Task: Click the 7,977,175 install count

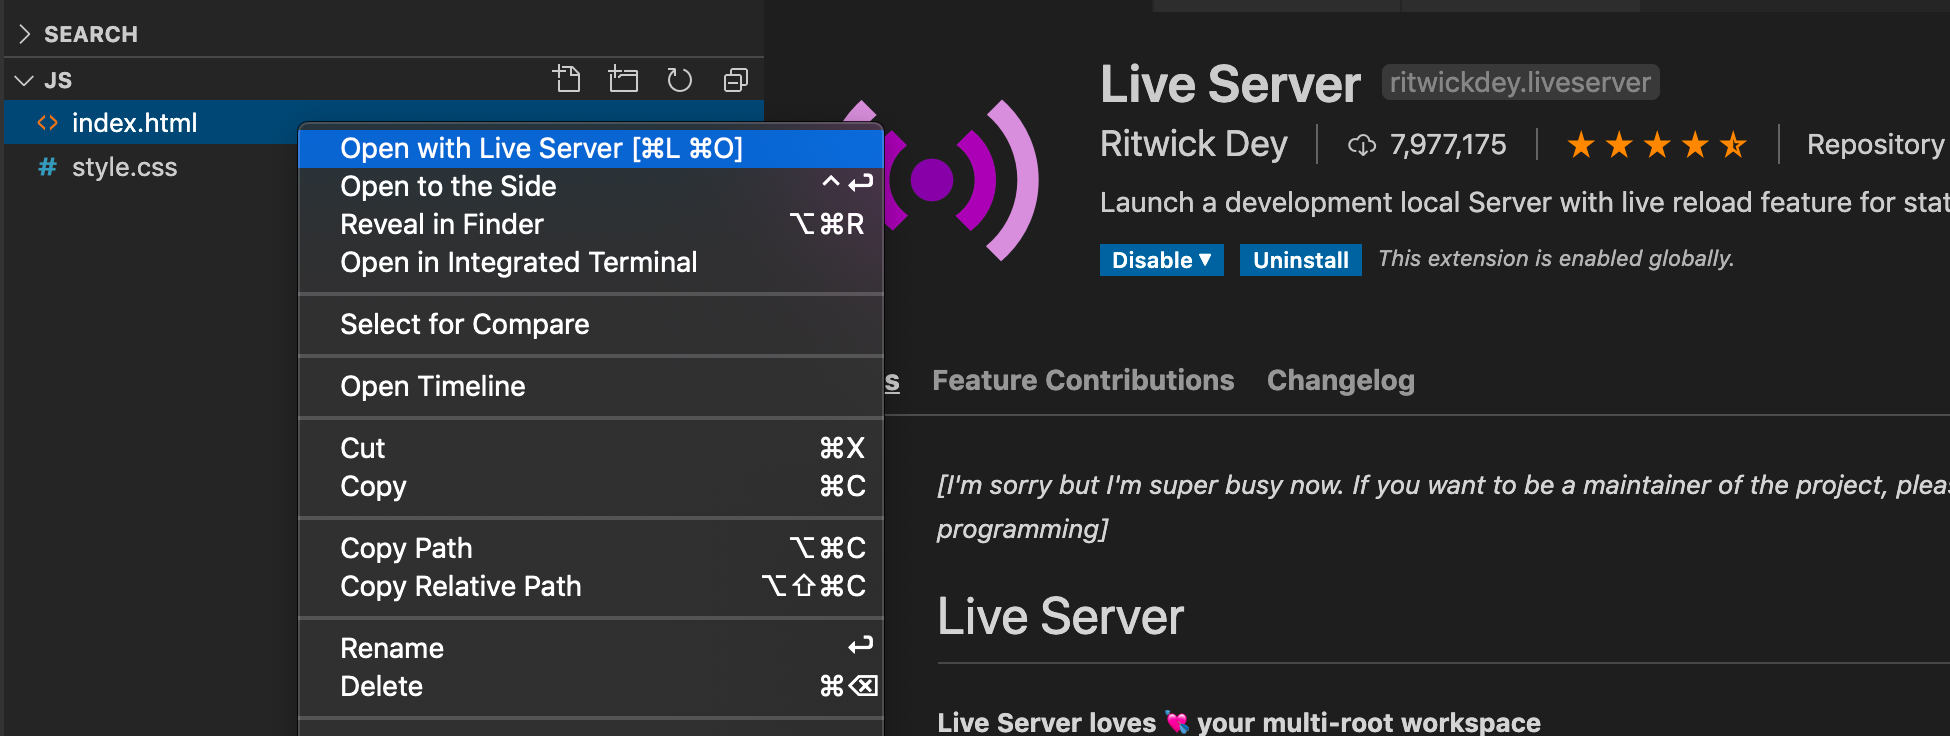Action: click(1447, 145)
